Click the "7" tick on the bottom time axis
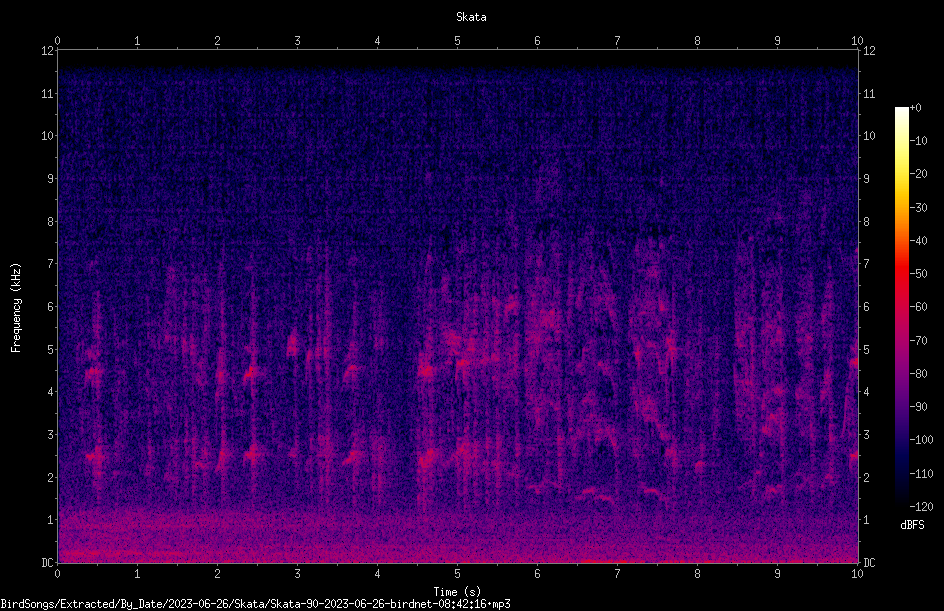 pyautogui.click(x=617, y=574)
